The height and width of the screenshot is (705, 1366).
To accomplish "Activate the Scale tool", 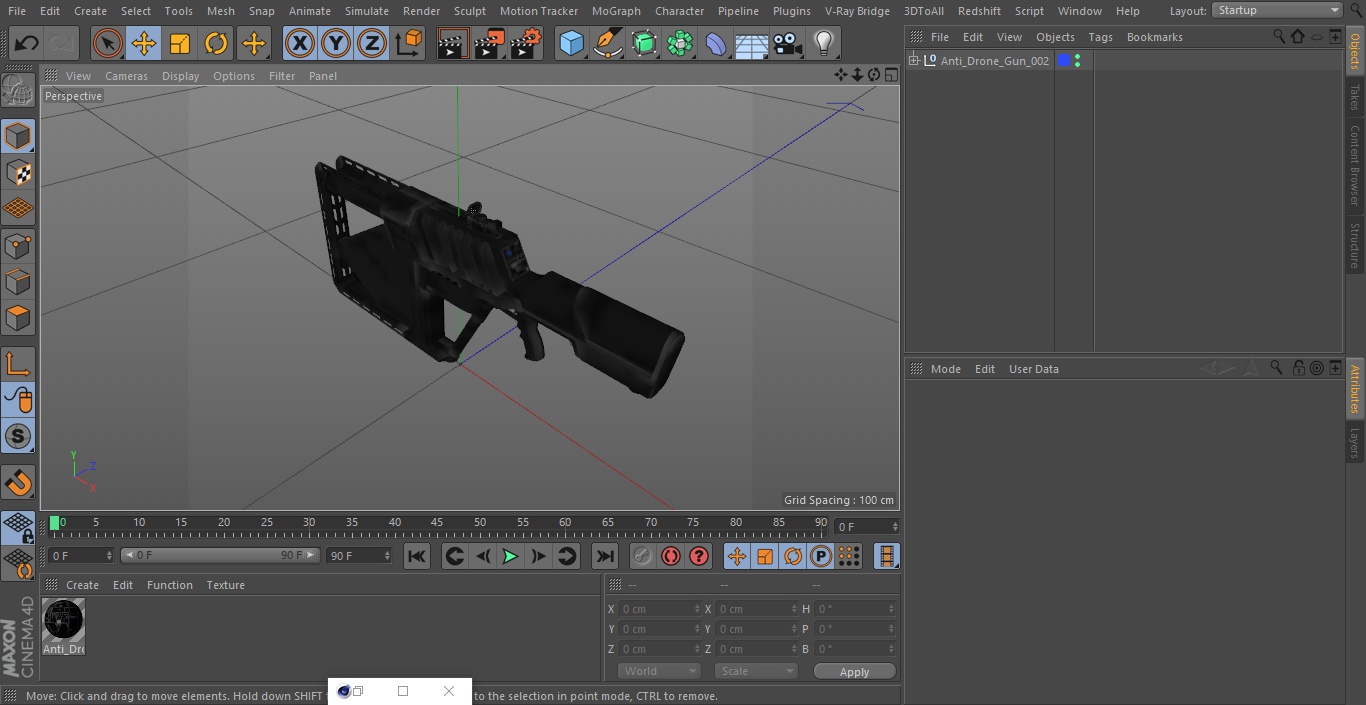I will (180, 43).
